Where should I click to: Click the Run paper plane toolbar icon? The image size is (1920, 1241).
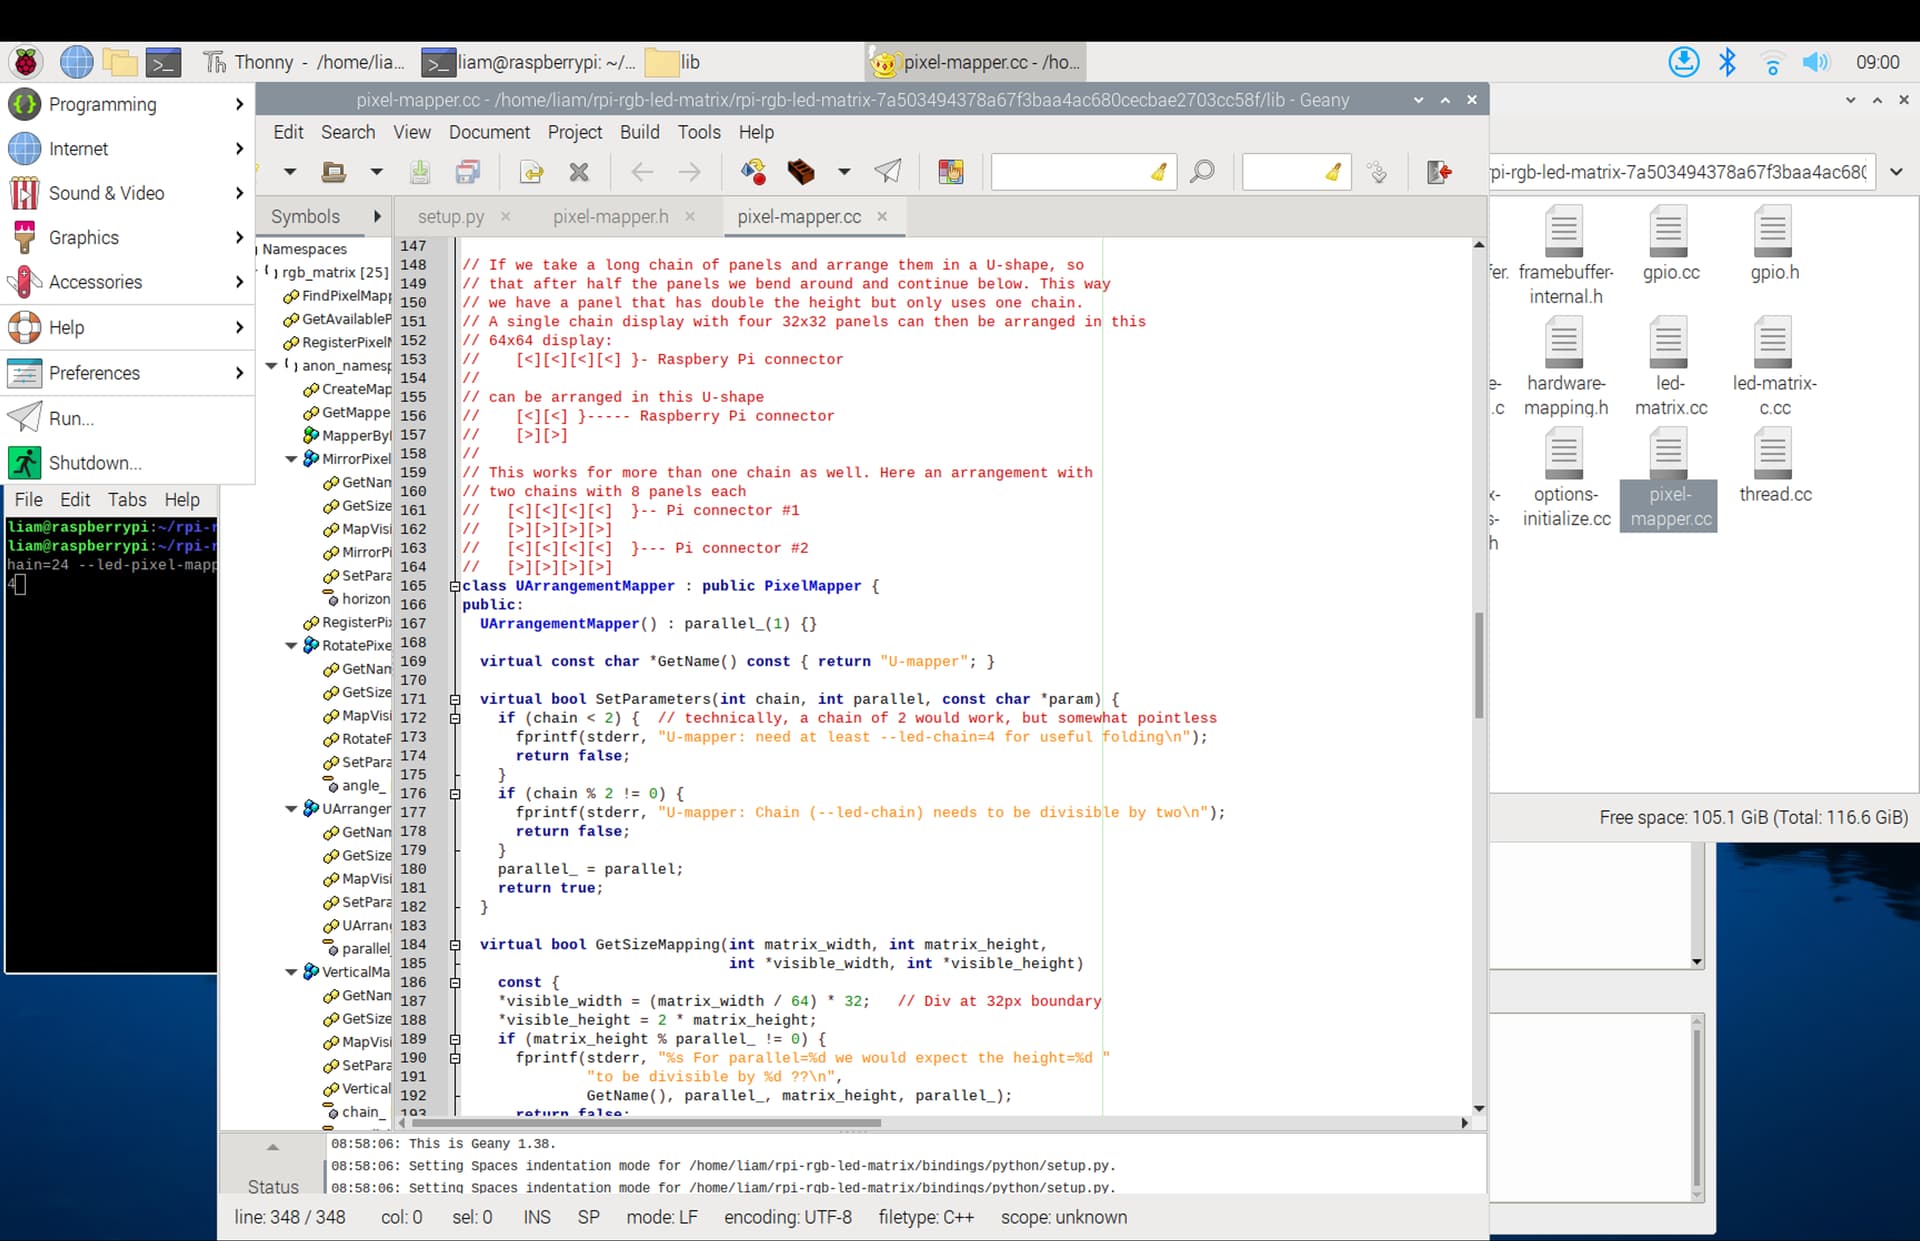tap(888, 172)
